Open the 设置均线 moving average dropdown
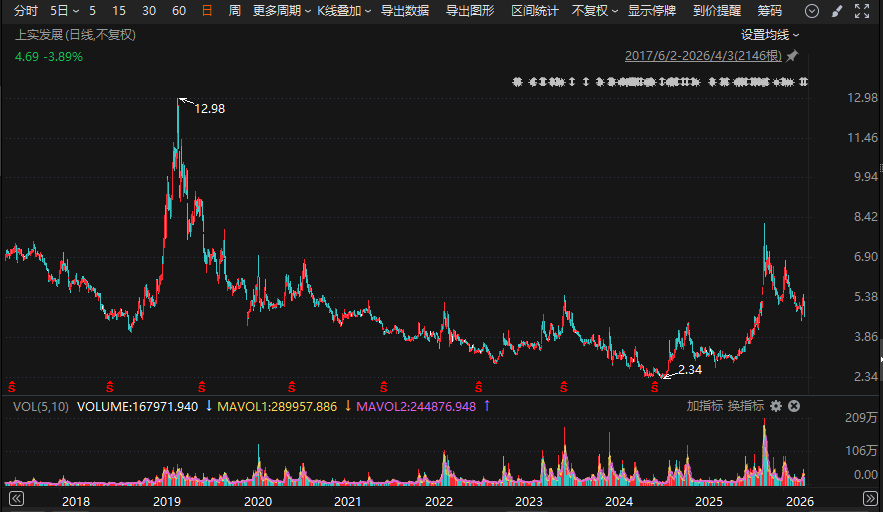Screen dimensions: 883x512 770,34
